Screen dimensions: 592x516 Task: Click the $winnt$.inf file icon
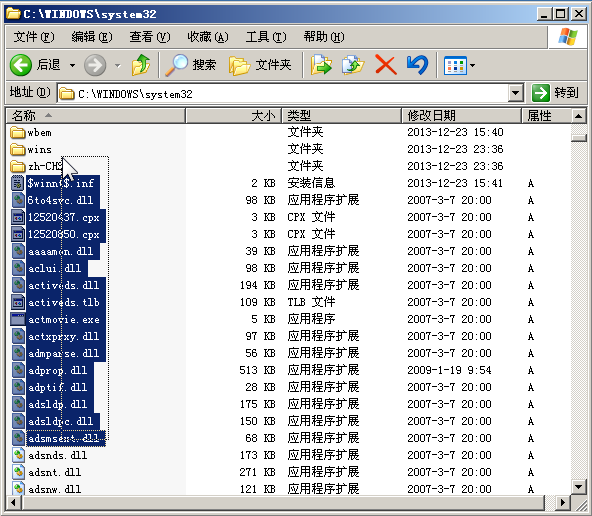pos(18,183)
